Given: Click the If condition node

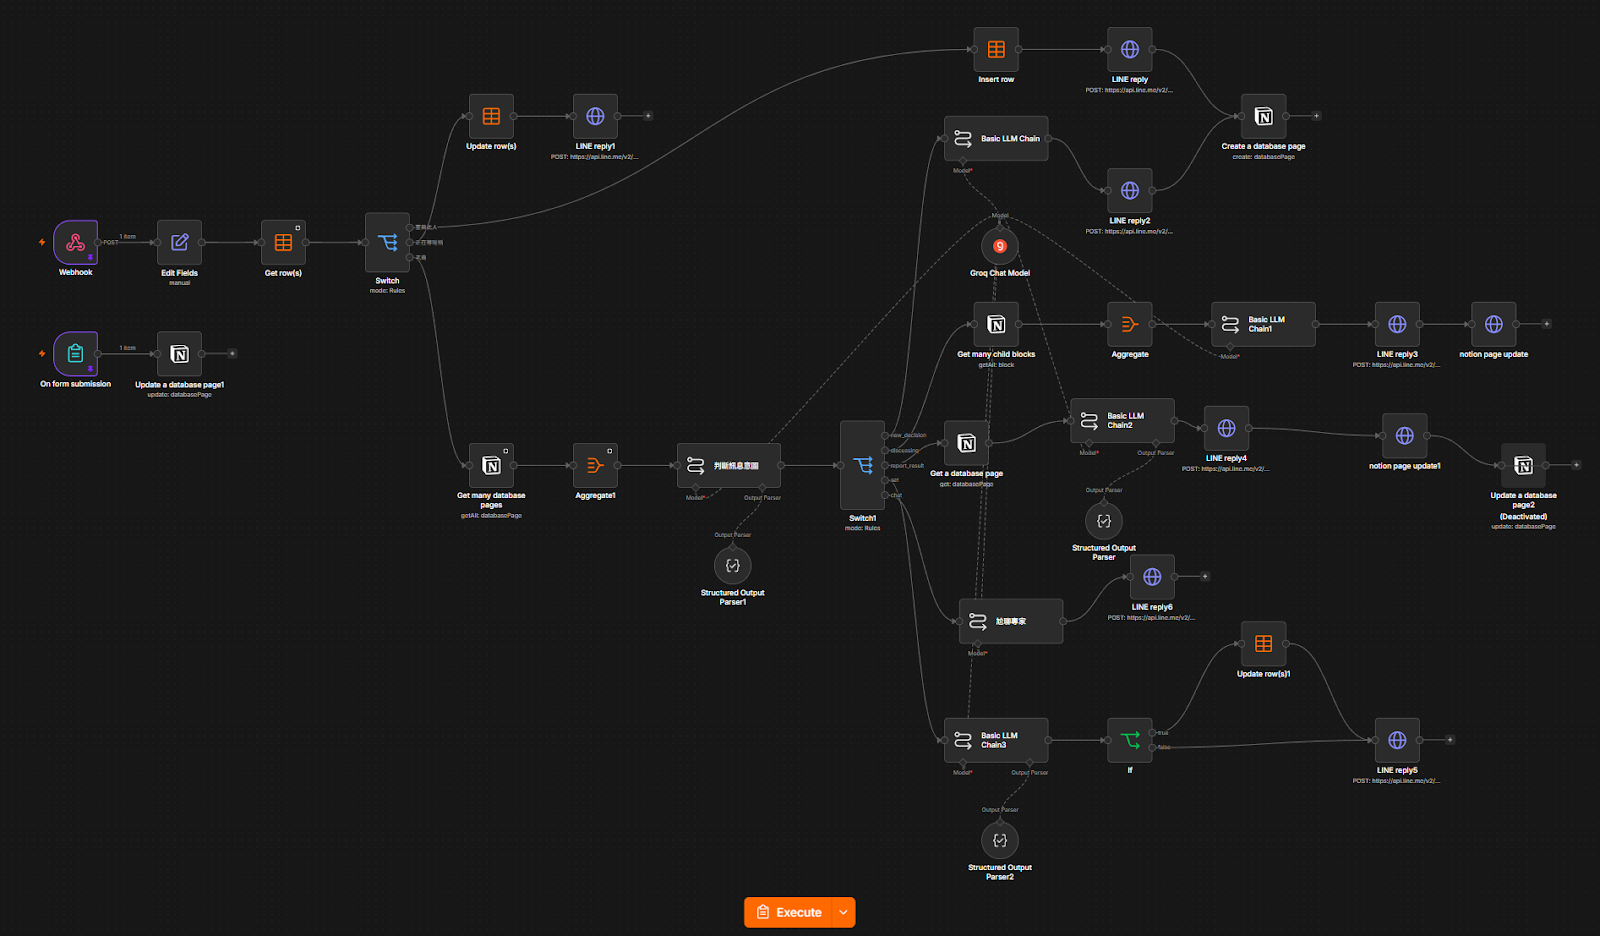Looking at the screenshot, I should click(1130, 740).
